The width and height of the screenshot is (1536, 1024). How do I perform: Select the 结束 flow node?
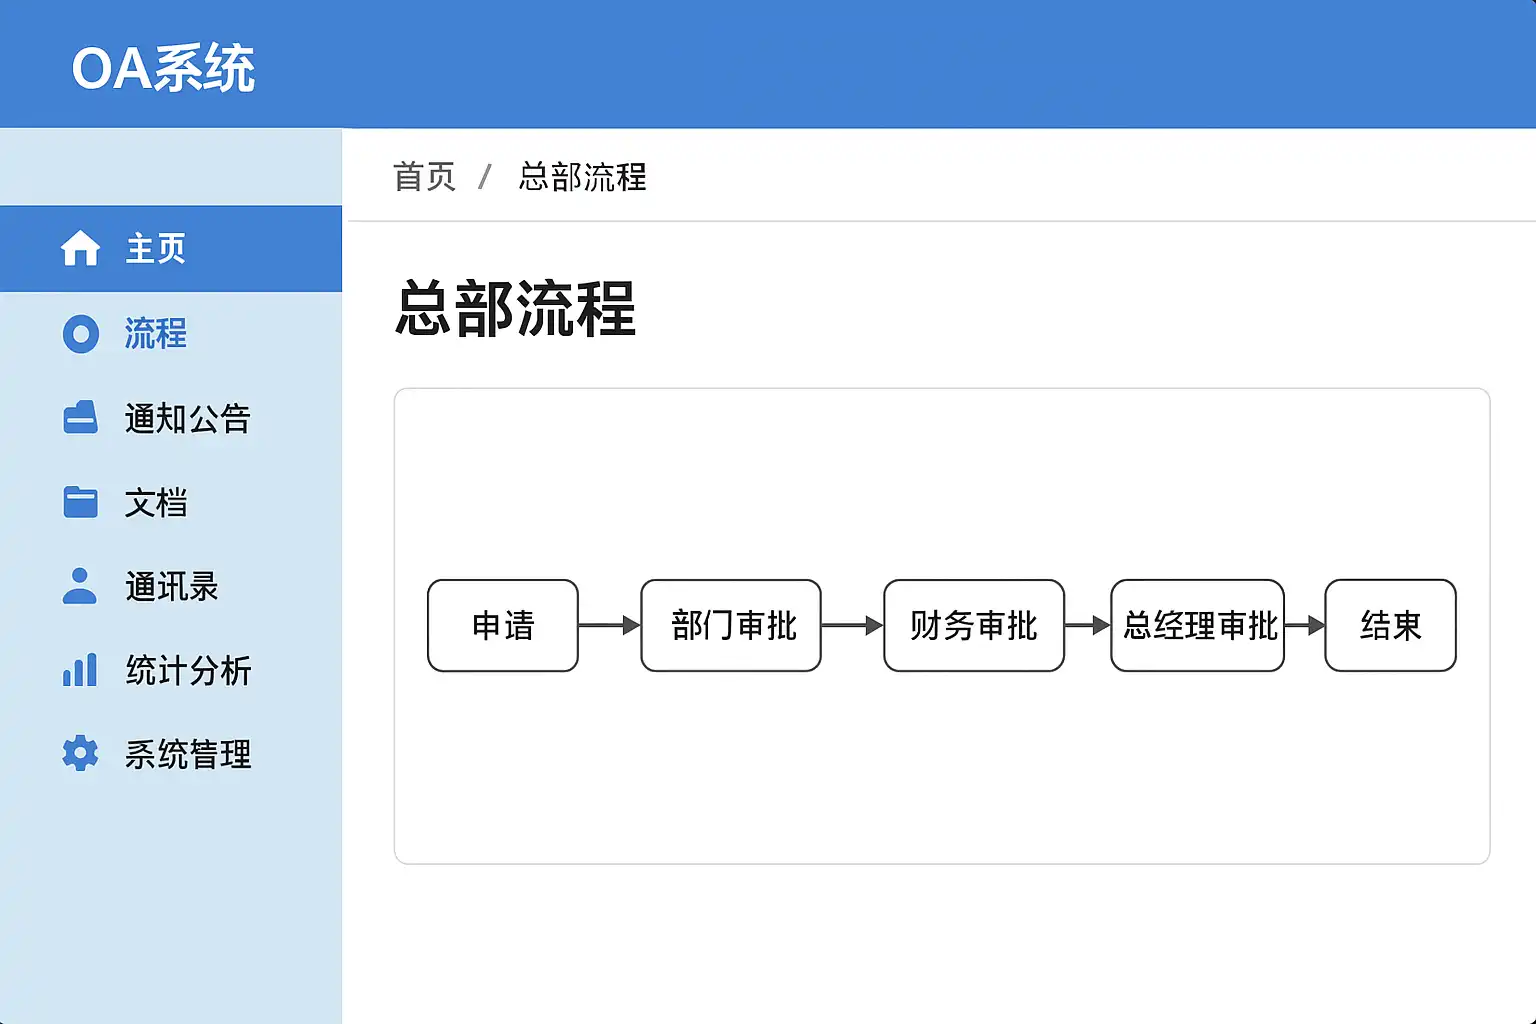(x=1391, y=625)
